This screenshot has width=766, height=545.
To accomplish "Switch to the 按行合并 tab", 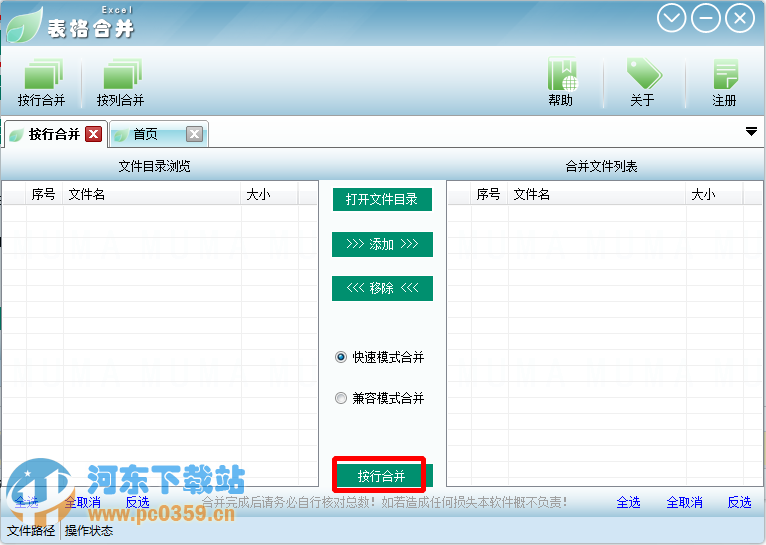I will (x=54, y=134).
